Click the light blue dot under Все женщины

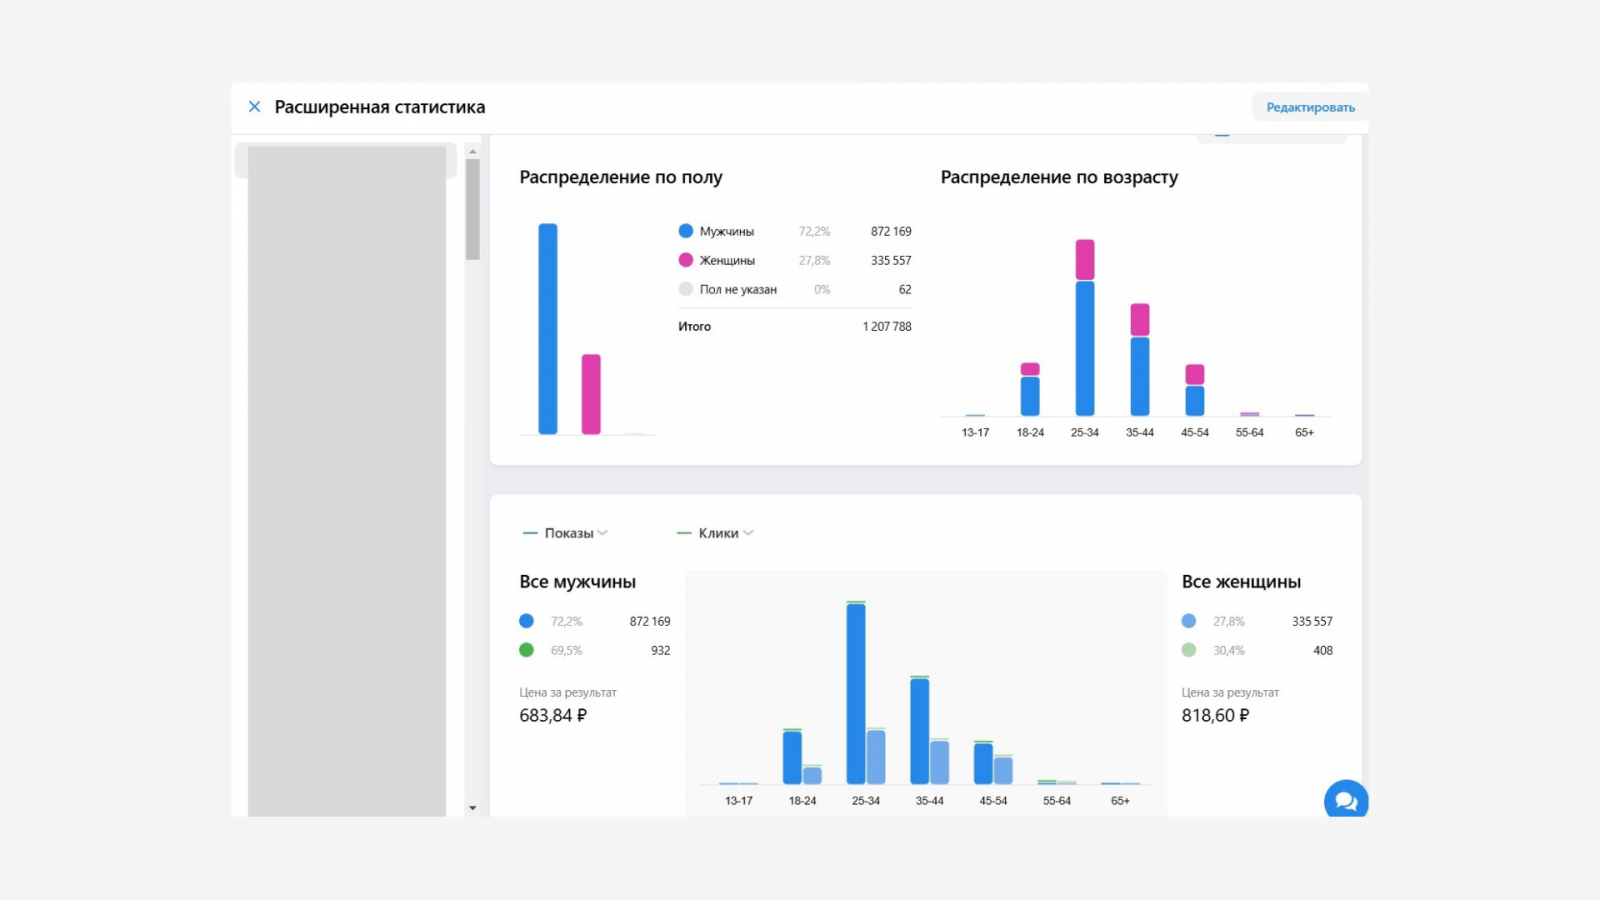tap(1189, 621)
